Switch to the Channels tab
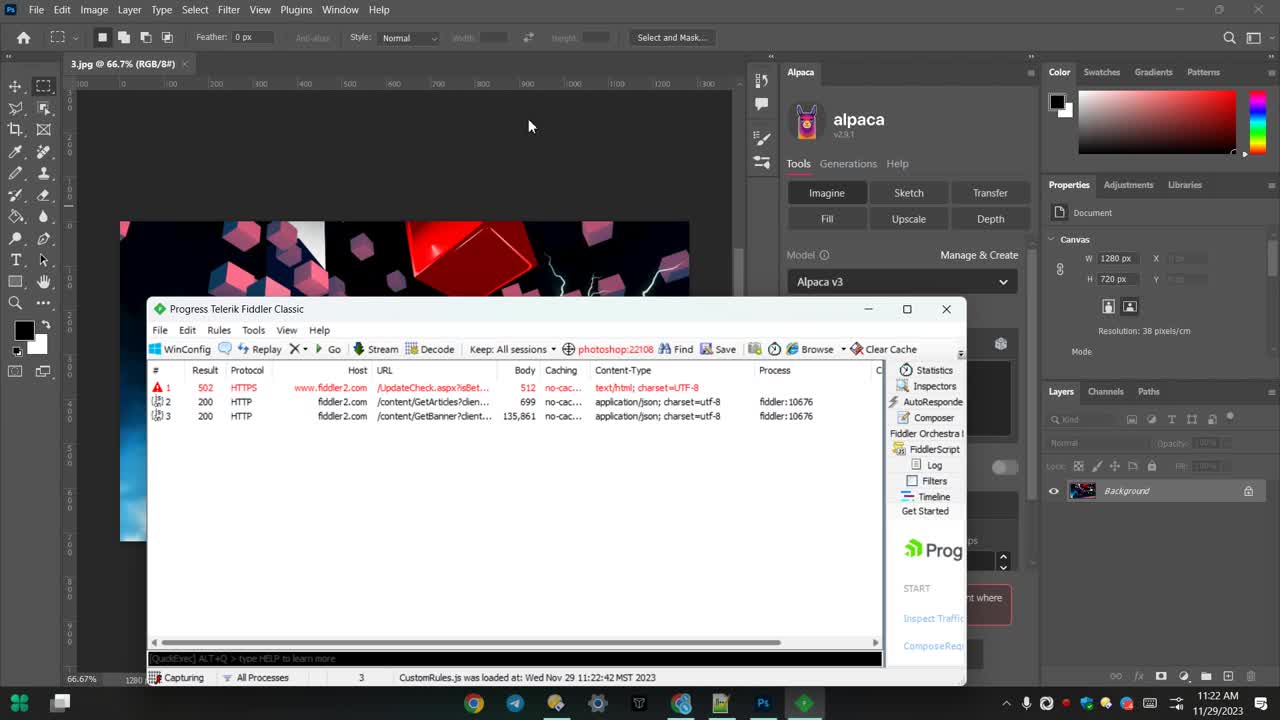Viewport: 1280px width, 720px height. coord(1105,391)
